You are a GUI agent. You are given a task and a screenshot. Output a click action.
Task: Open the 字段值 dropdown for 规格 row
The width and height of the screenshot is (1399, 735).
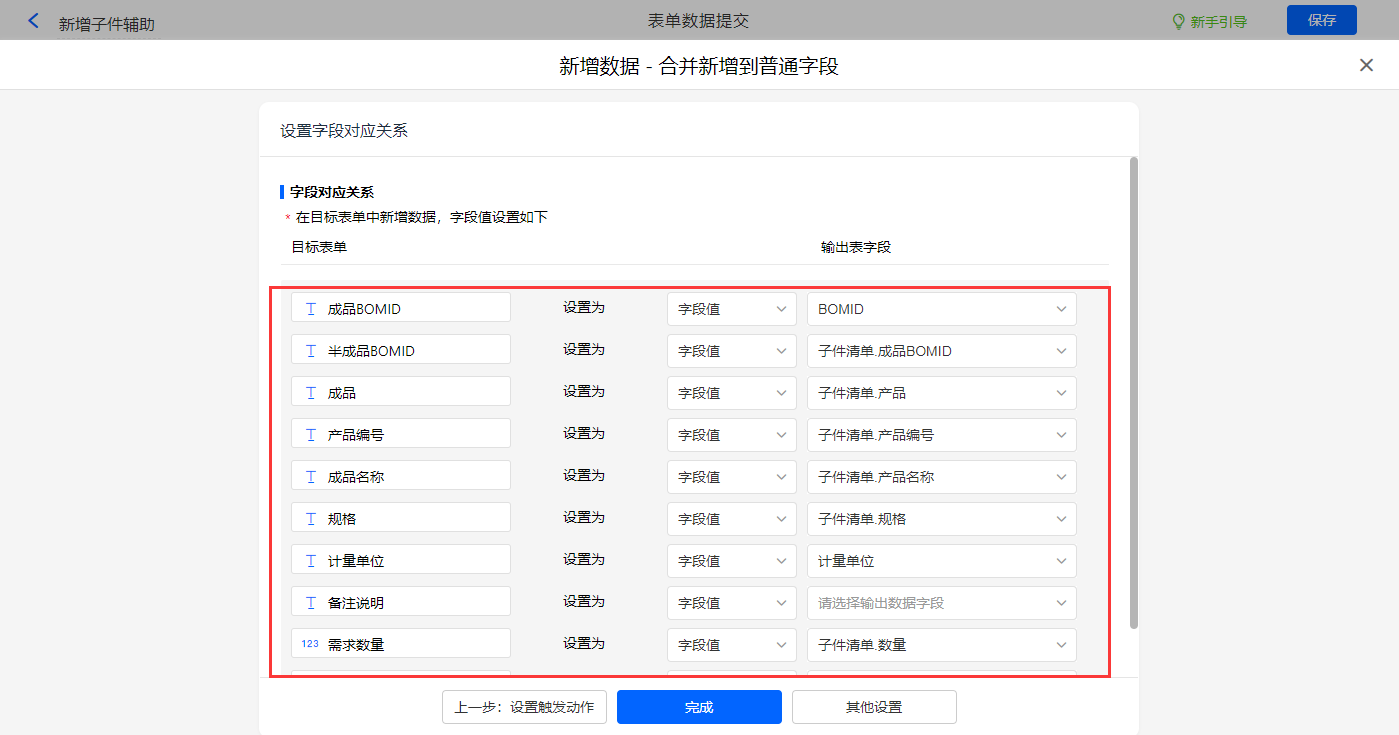(x=731, y=519)
